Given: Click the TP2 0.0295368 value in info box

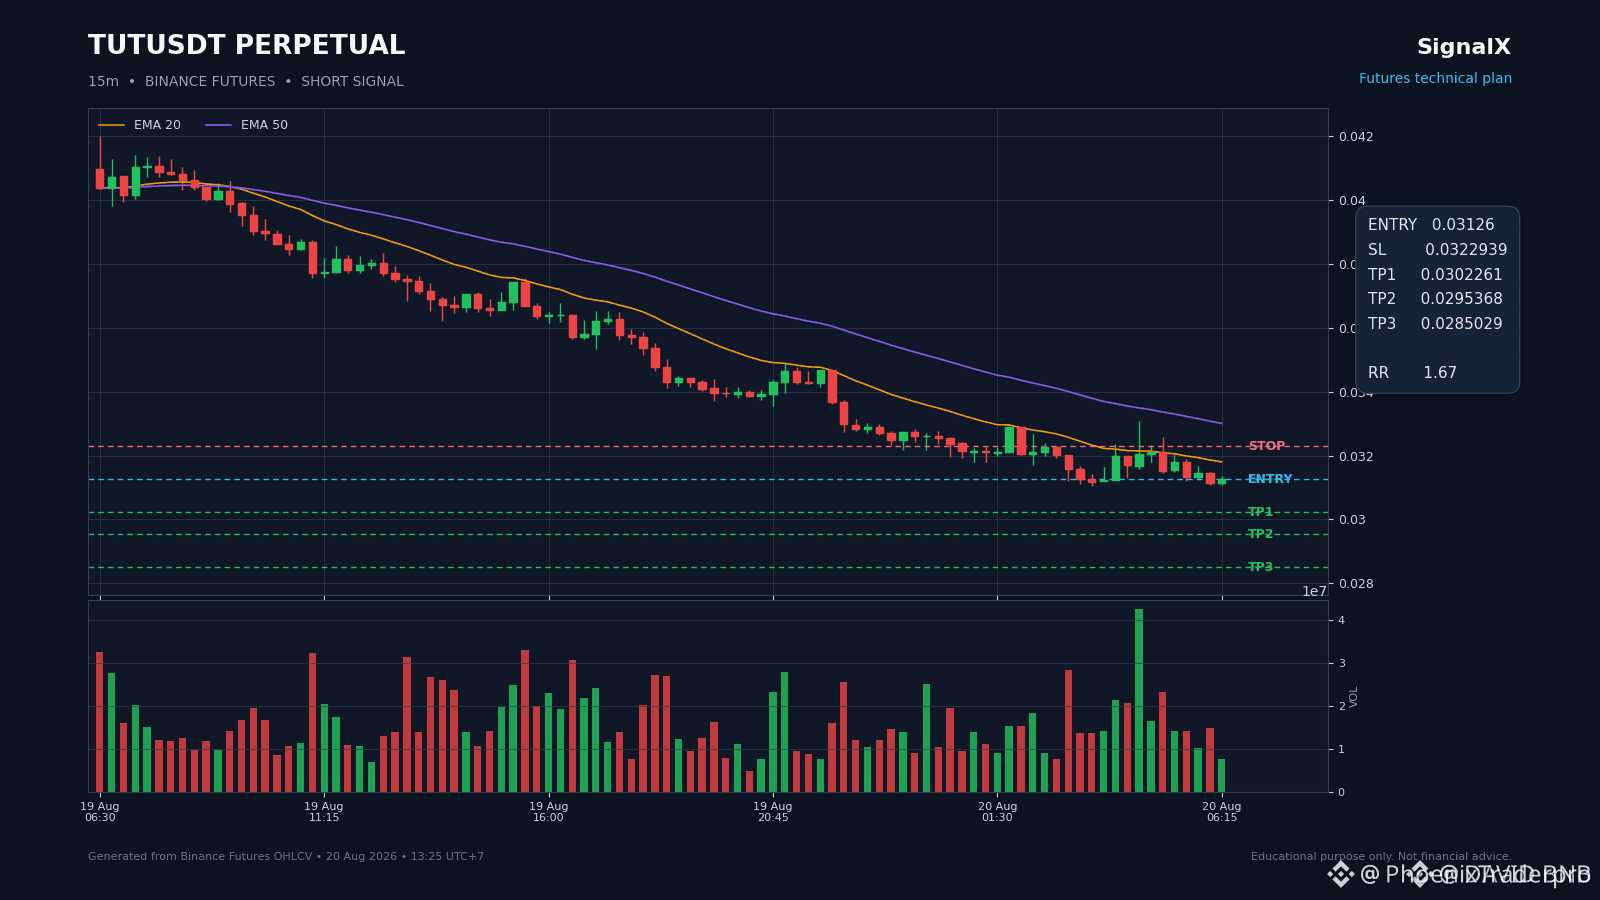Looking at the screenshot, I should pos(1461,299).
